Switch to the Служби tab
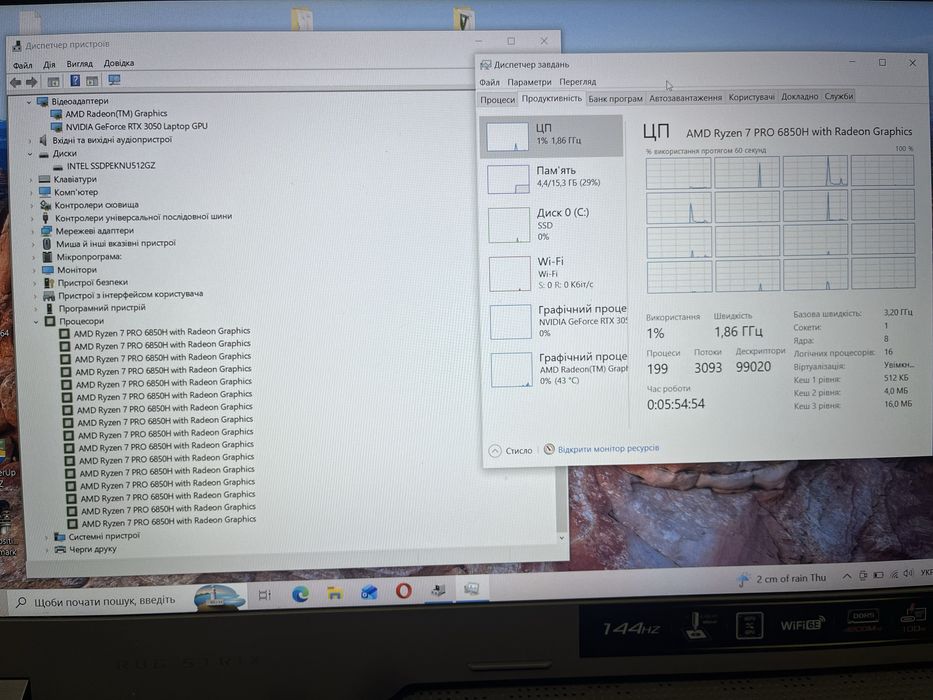 coord(839,96)
